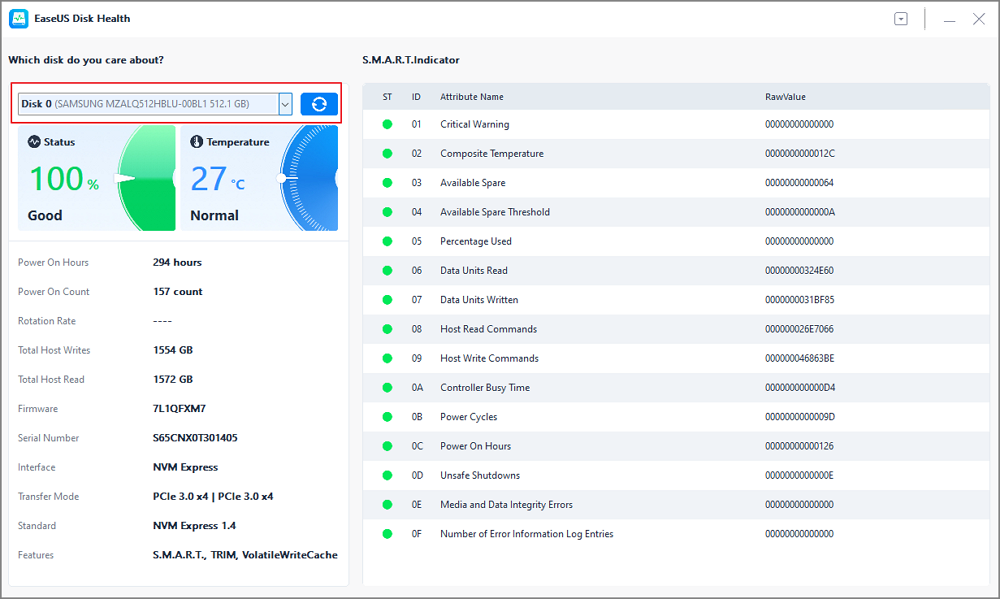Click the green health status gauge

pyautogui.click(x=146, y=178)
